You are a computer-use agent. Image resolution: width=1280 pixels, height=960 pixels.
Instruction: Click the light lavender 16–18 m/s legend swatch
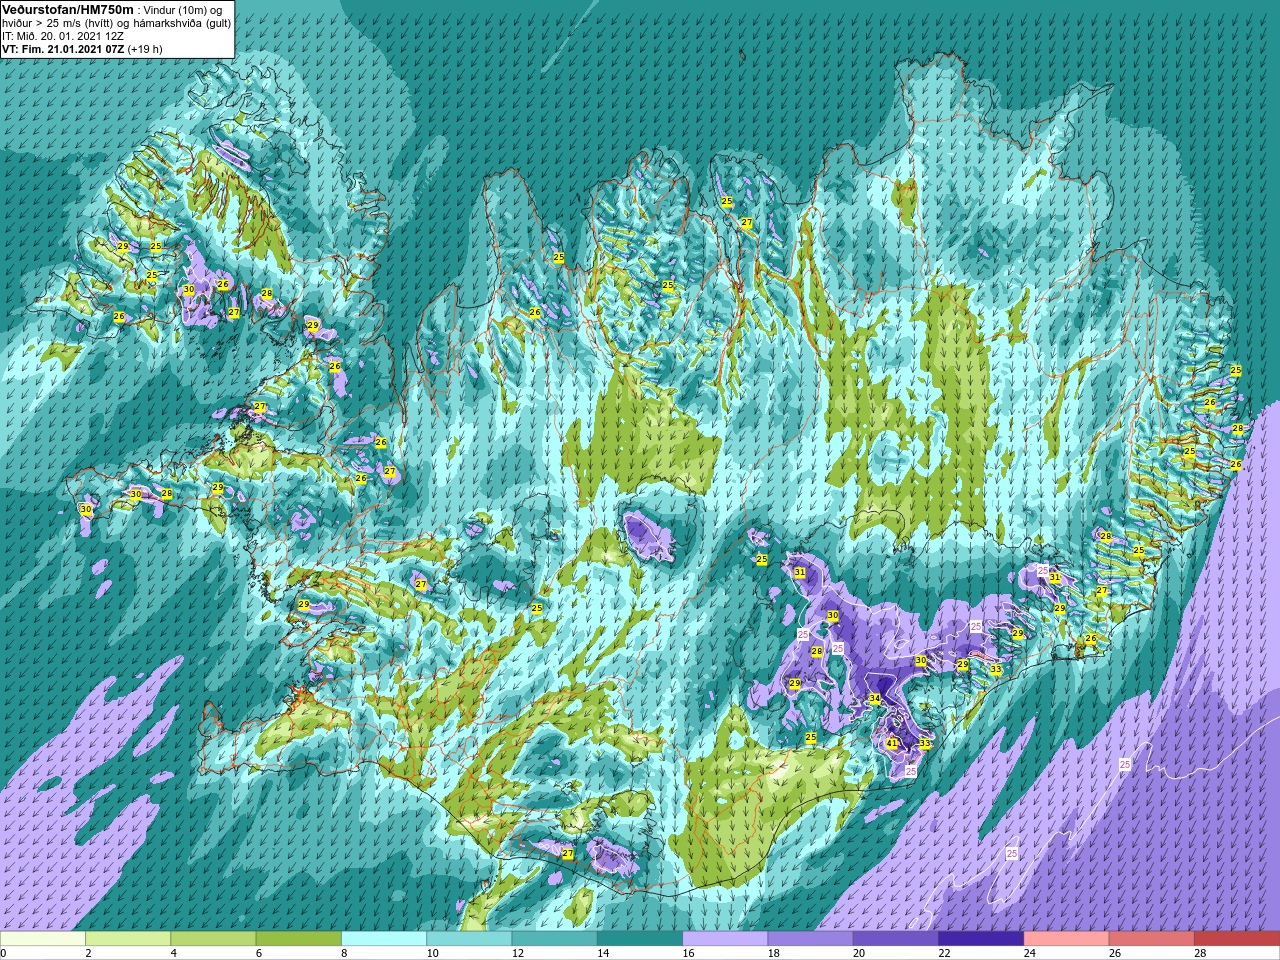click(x=725, y=939)
